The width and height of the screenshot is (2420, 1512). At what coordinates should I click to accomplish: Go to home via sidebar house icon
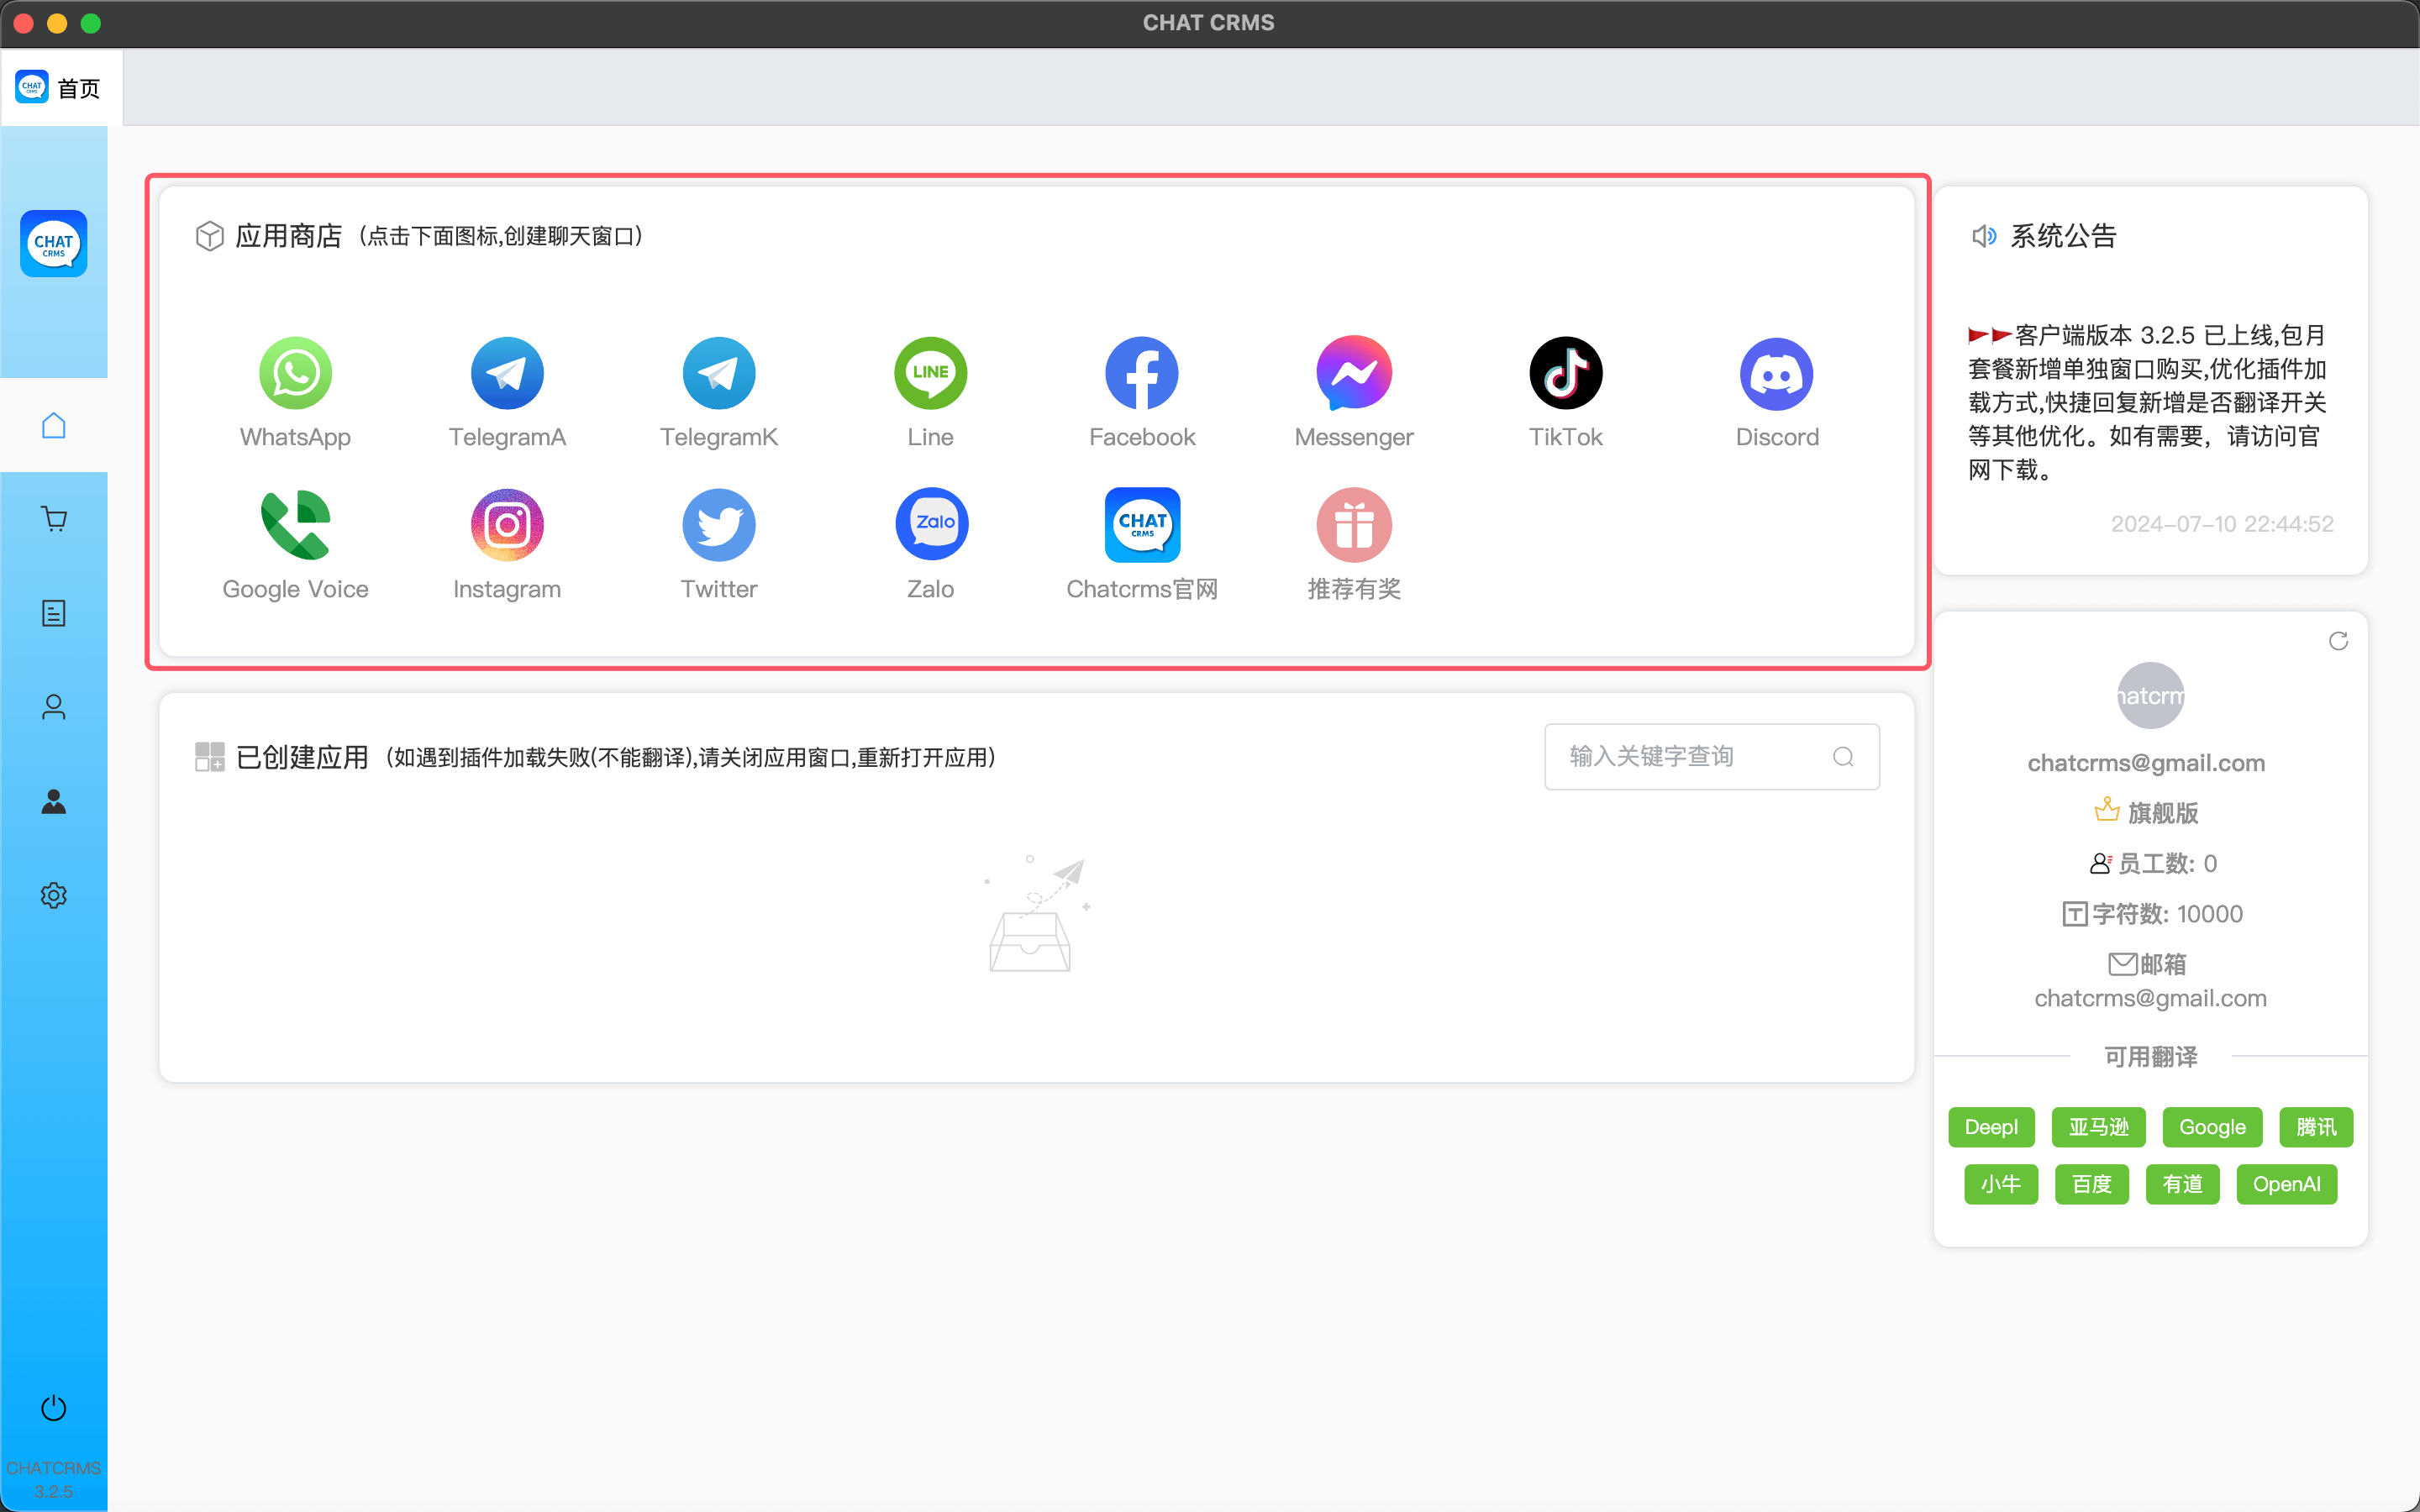click(54, 425)
